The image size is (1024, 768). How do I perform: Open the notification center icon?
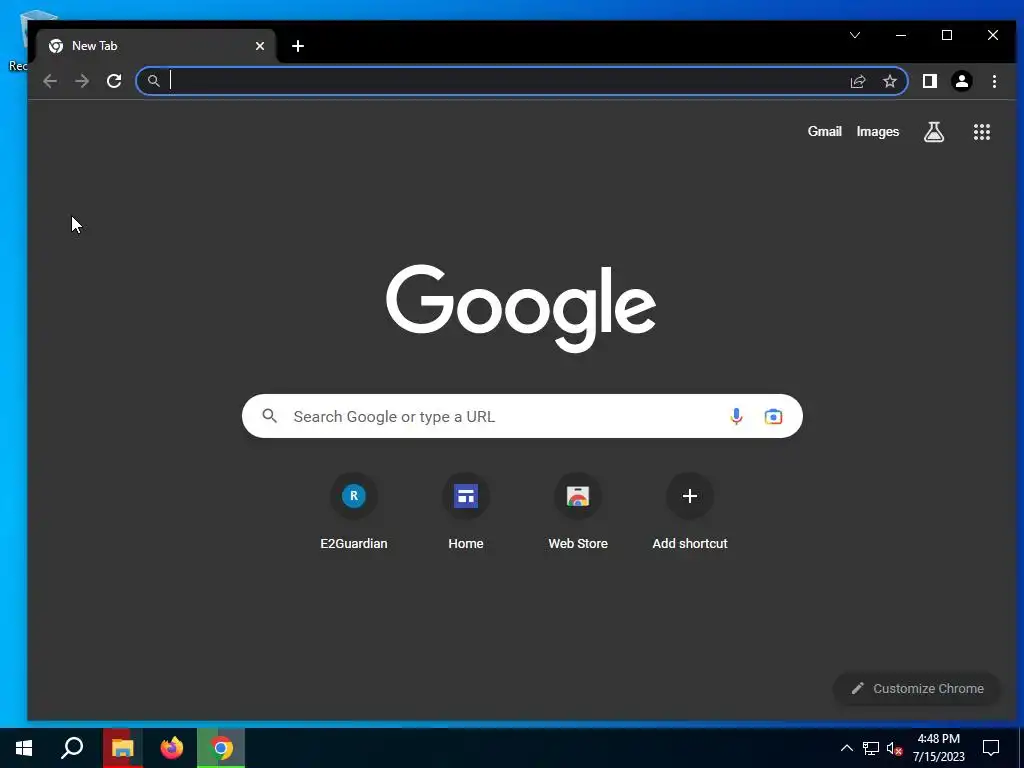[x=991, y=748]
